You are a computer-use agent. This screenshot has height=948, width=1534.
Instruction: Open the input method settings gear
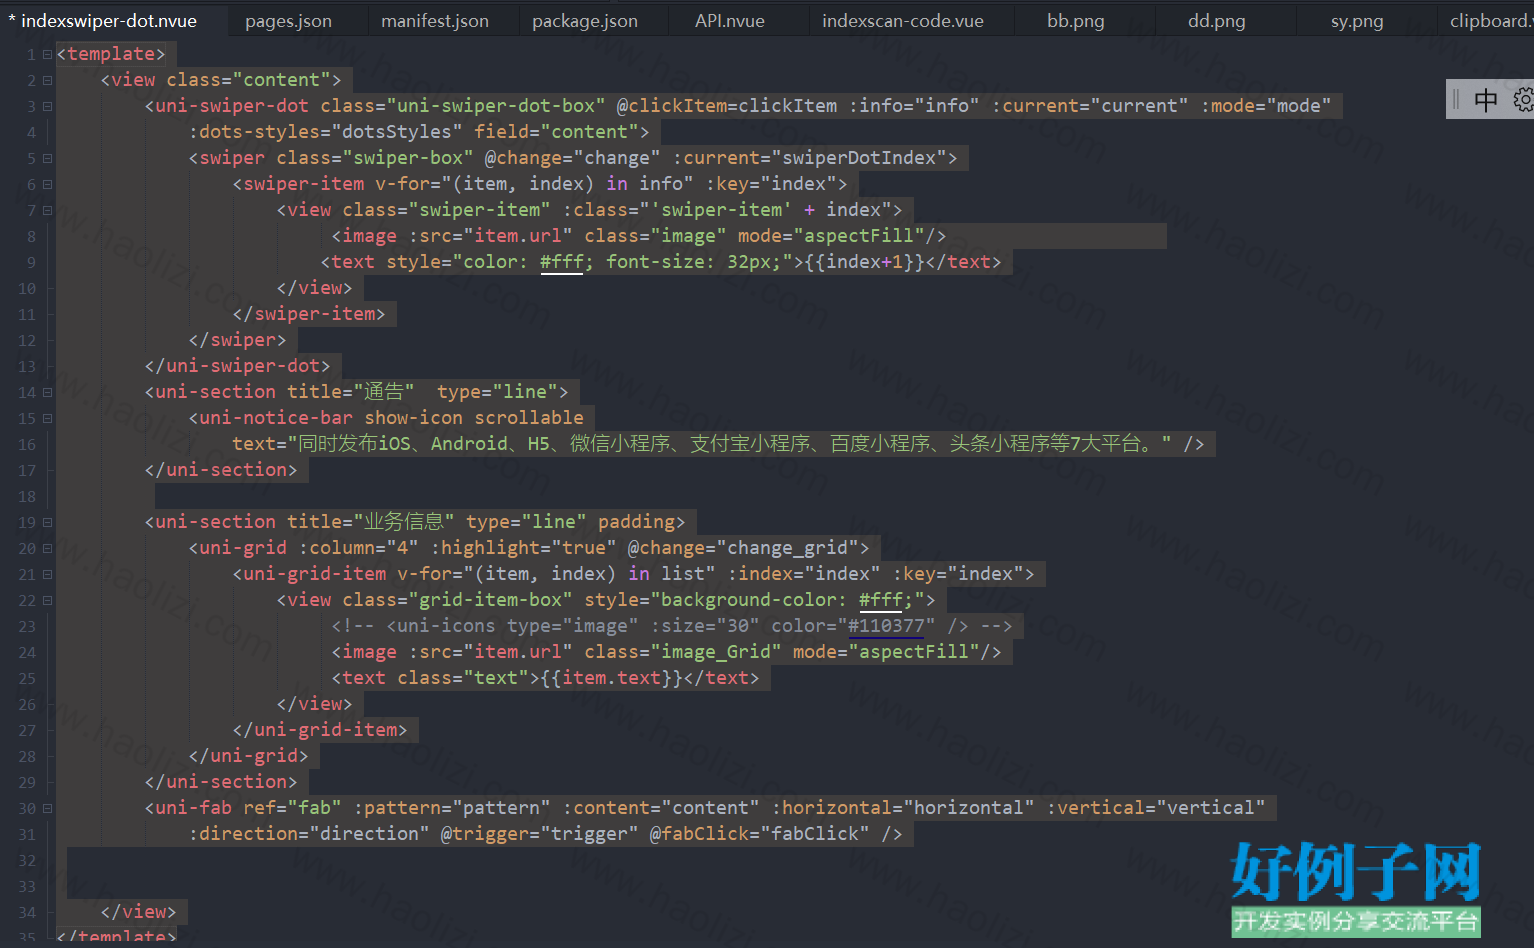(x=1523, y=99)
